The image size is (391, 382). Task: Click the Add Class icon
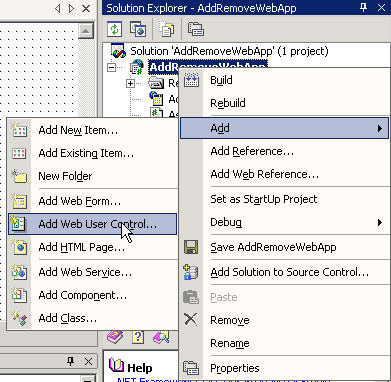(19, 318)
